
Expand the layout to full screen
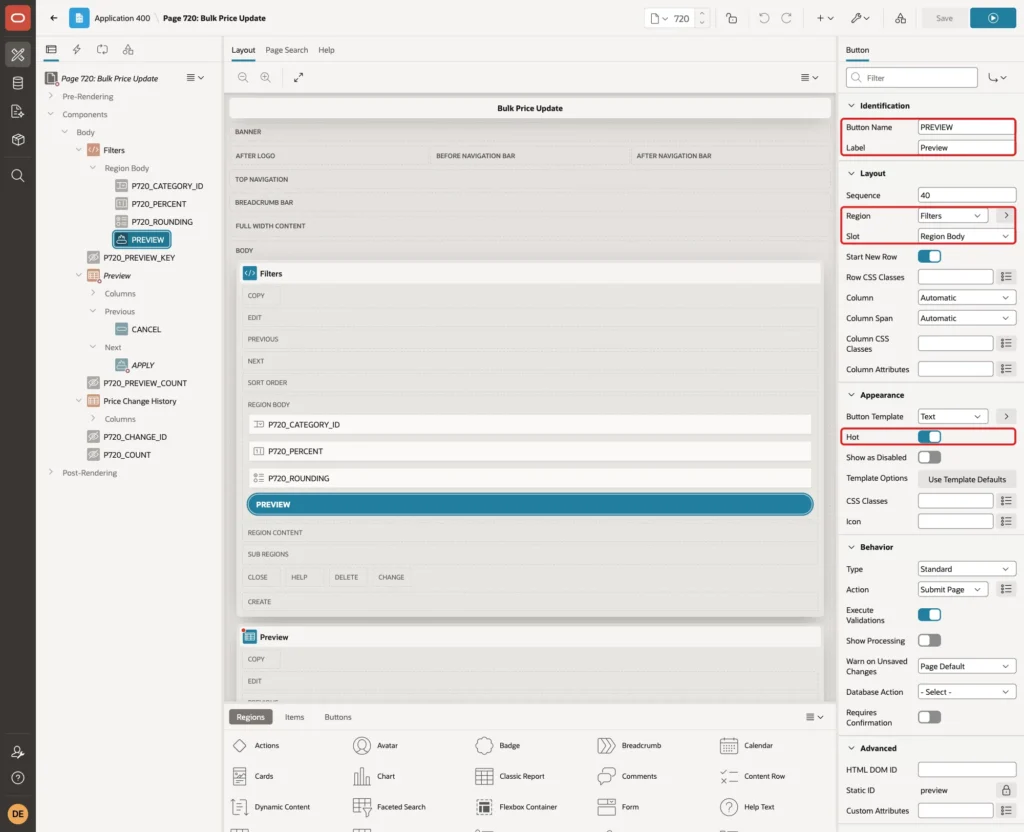(x=298, y=77)
